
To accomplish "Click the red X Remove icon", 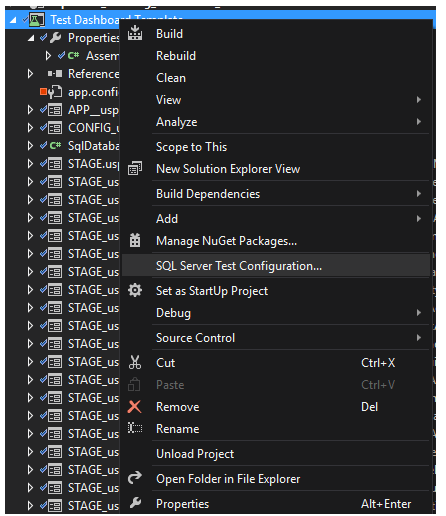I will 135,407.
